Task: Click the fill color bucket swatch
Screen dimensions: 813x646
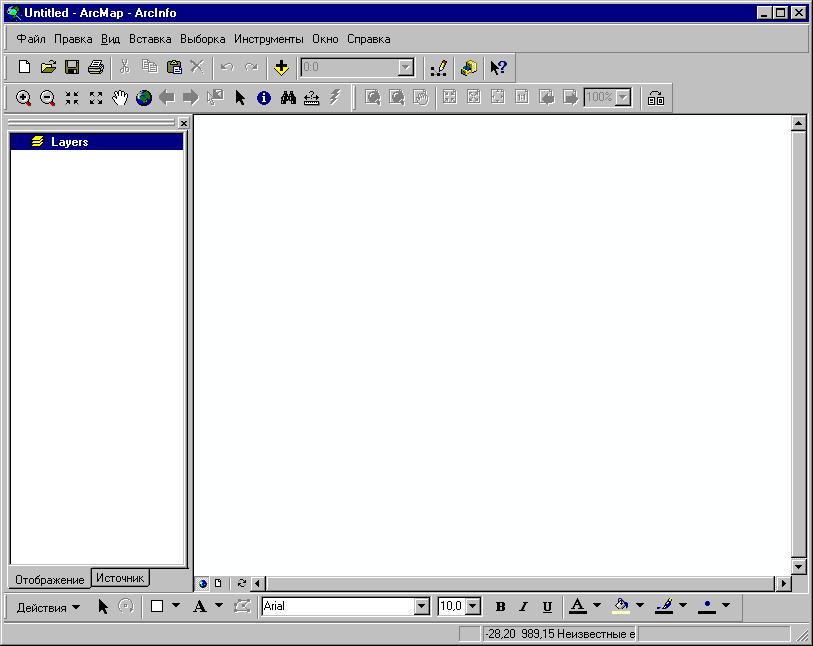Action: pos(621,606)
